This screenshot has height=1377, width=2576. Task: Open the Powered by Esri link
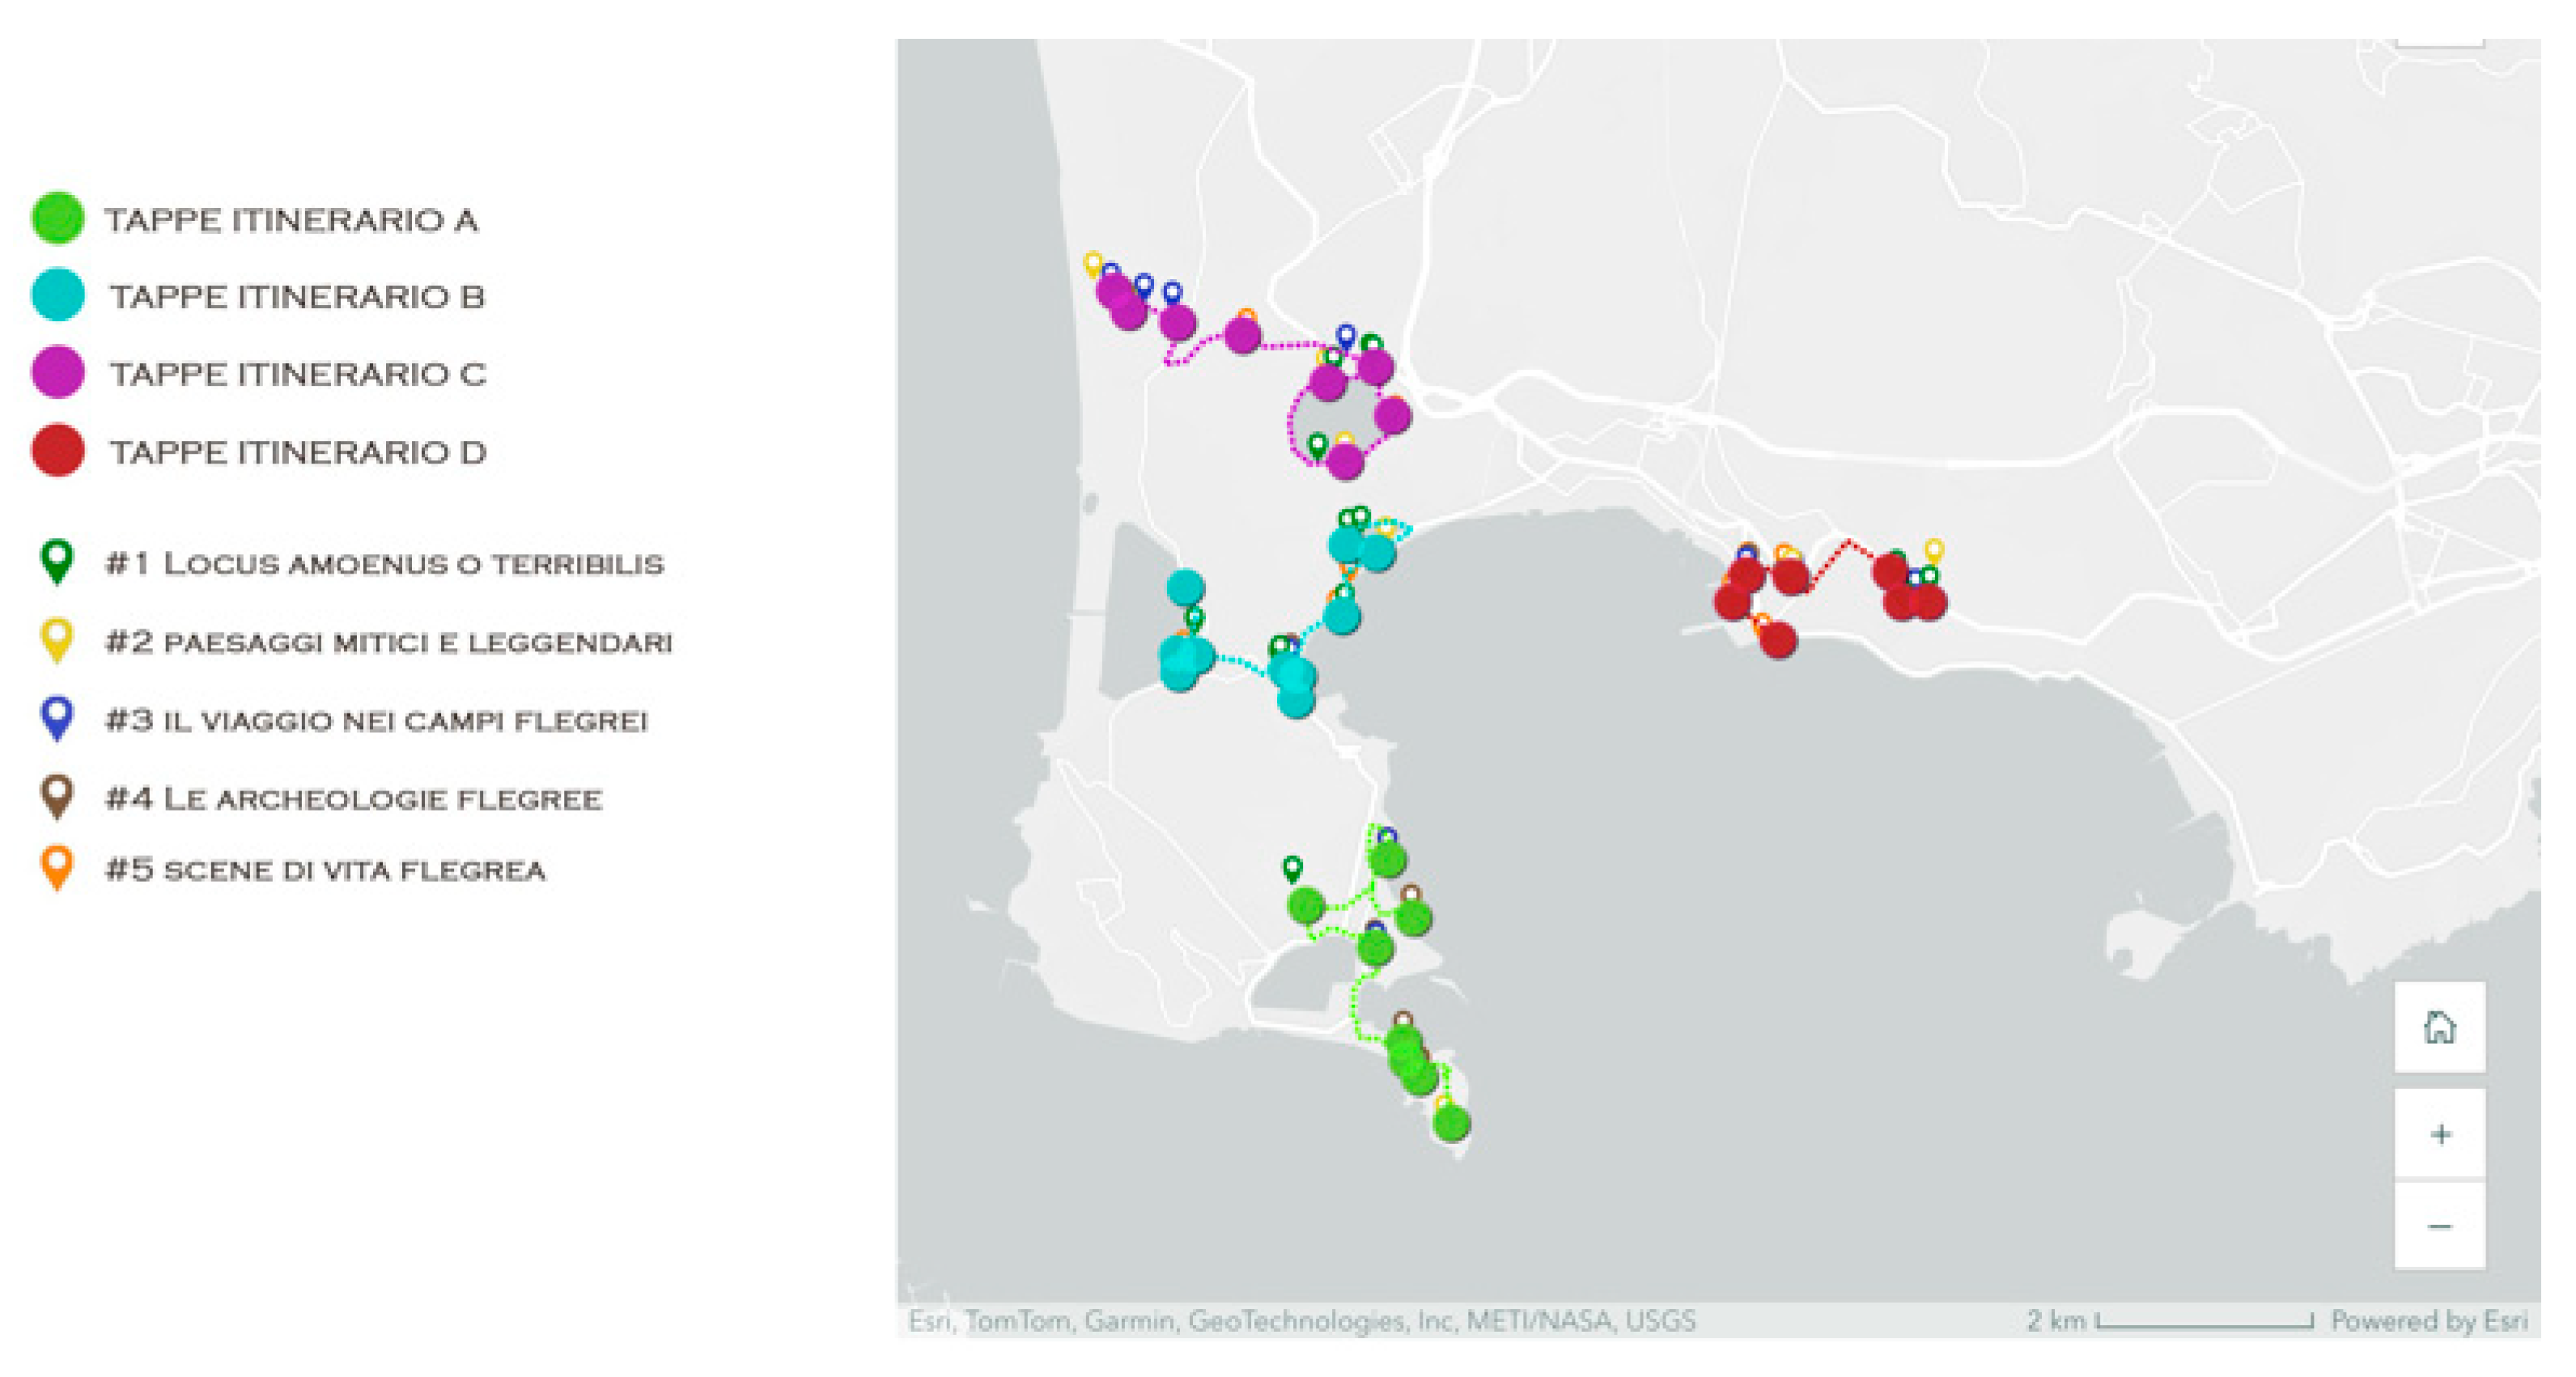tap(2429, 1320)
